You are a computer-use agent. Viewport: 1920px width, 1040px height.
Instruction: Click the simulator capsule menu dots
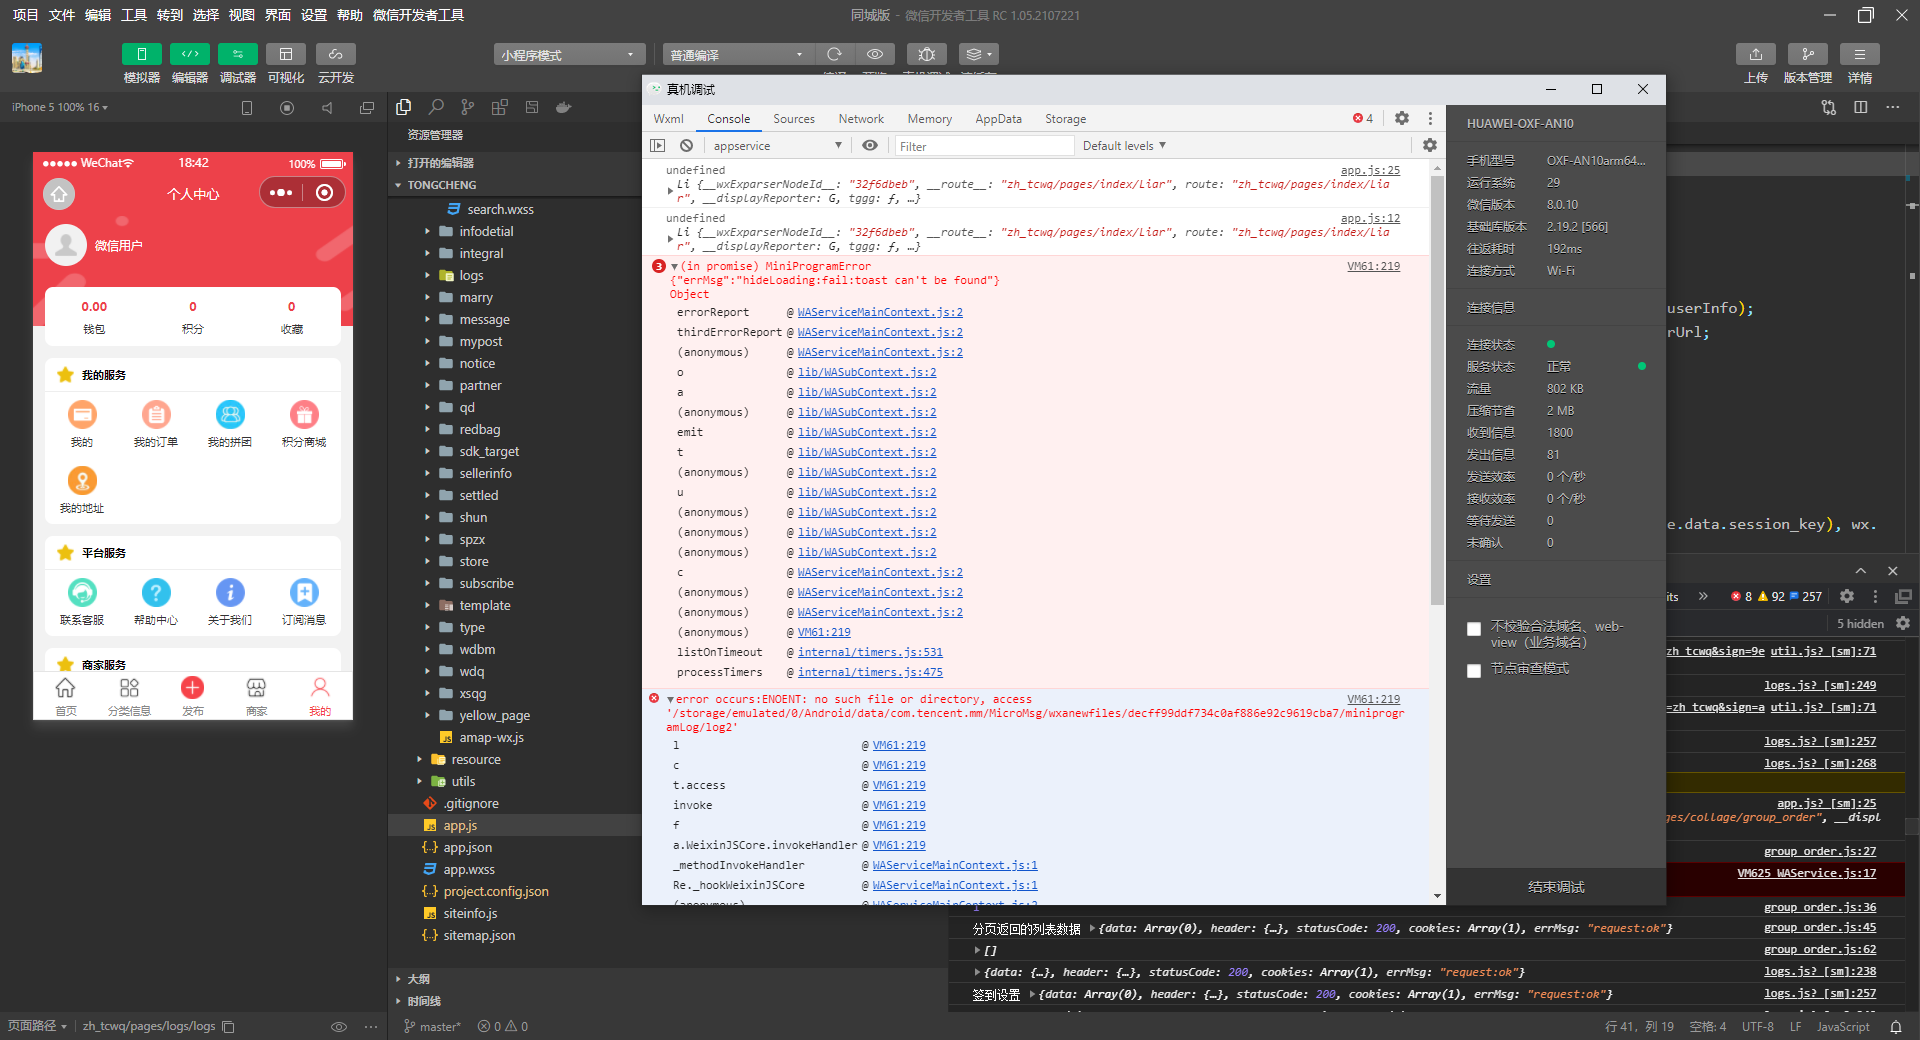point(281,193)
